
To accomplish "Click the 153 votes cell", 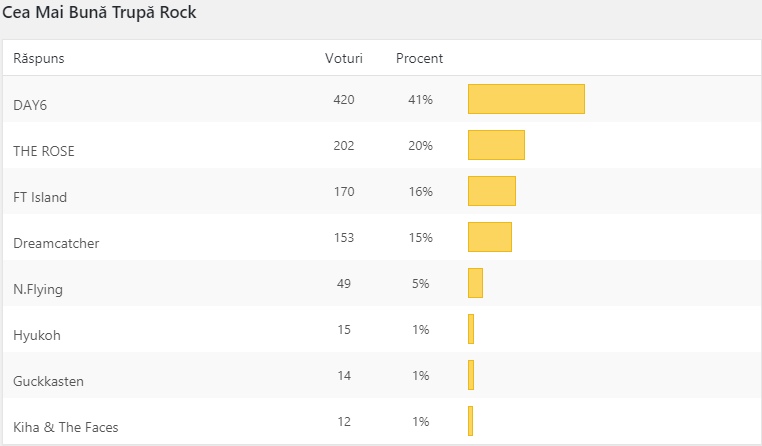I will tap(344, 237).
